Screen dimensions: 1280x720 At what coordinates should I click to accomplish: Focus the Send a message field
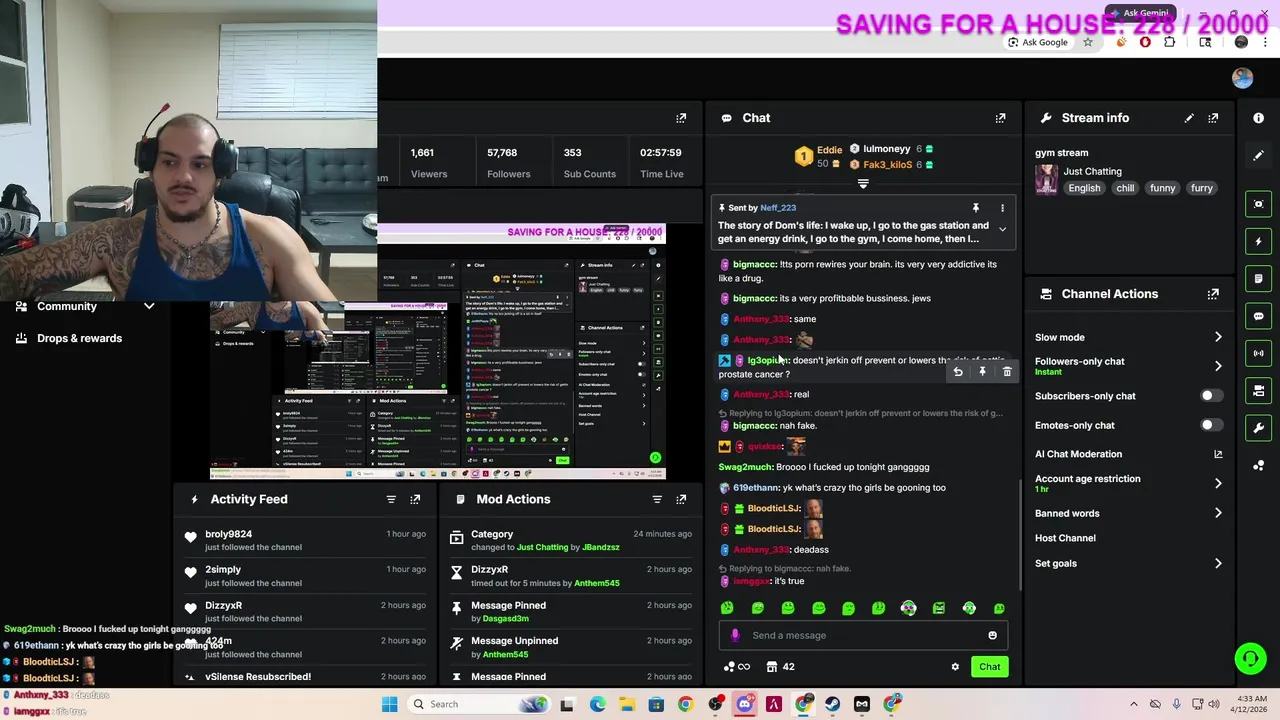coord(863,635)
